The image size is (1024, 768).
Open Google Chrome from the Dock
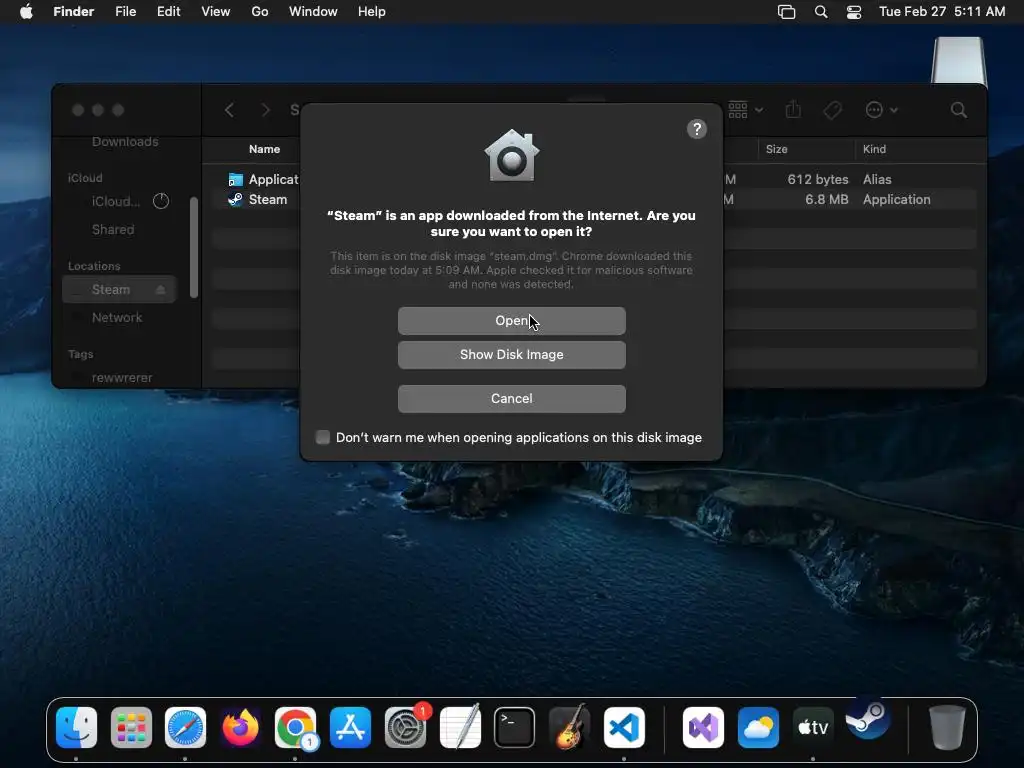tap(295, 727)
